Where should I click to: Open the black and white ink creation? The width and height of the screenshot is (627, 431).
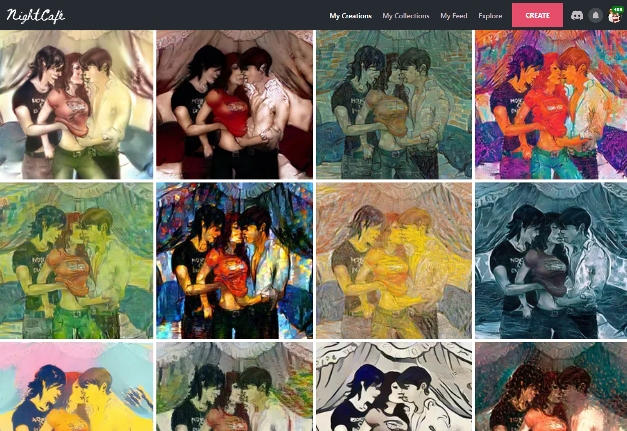click(394, 387)
